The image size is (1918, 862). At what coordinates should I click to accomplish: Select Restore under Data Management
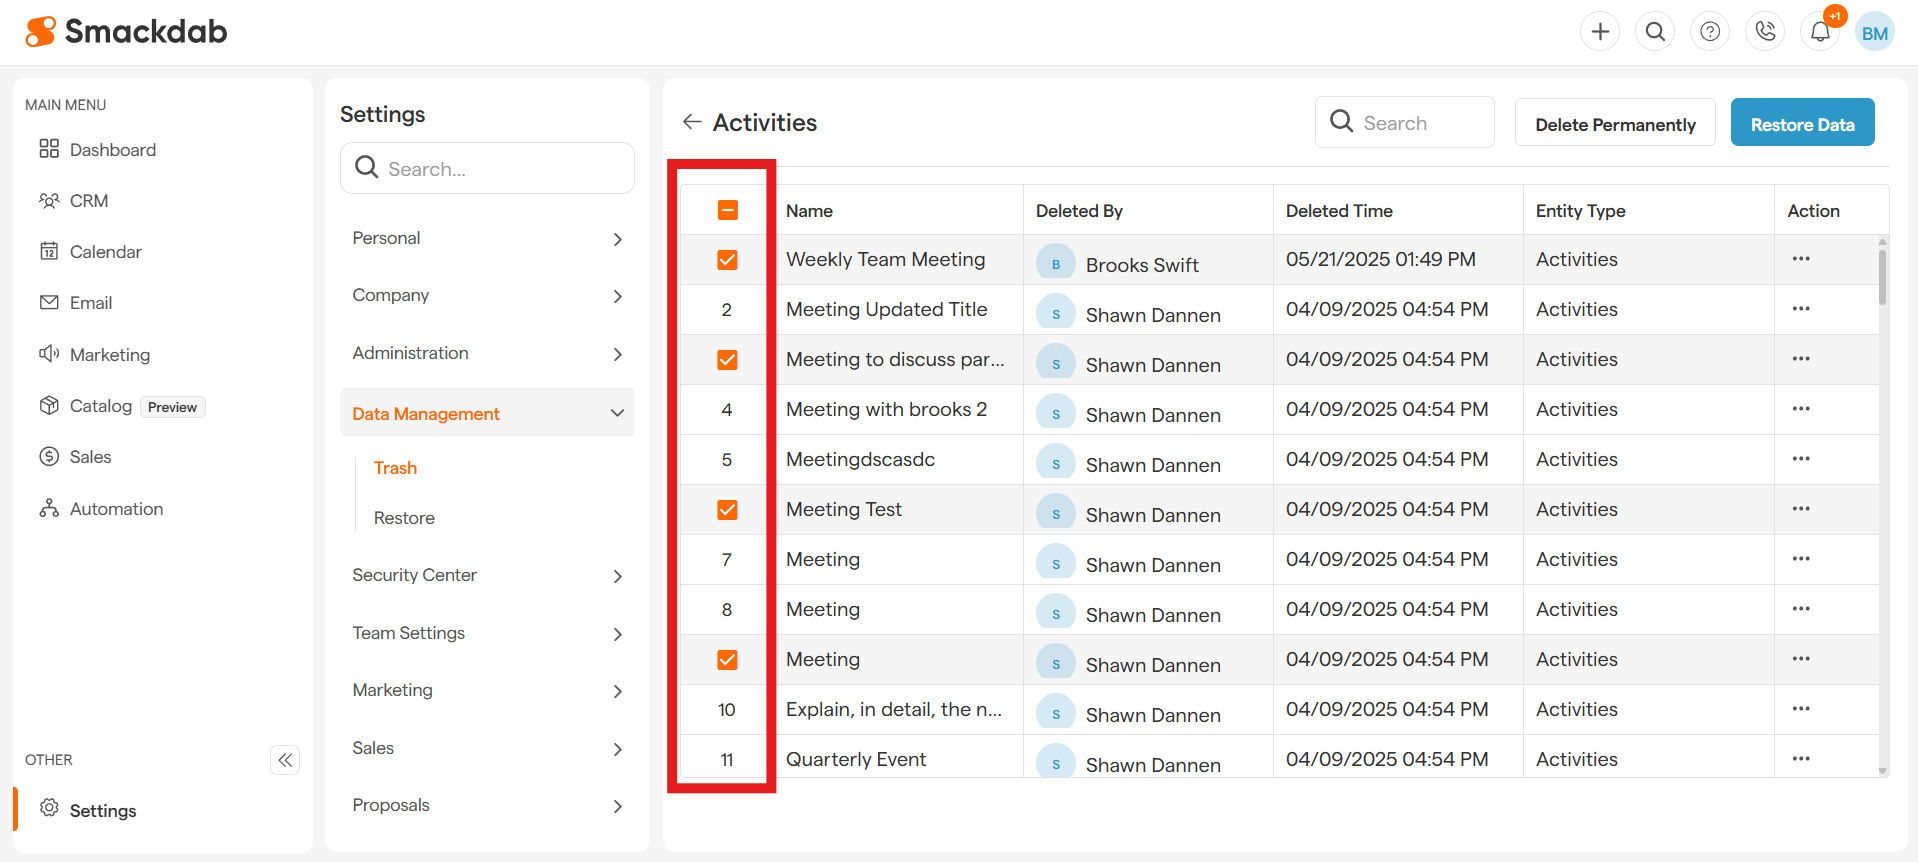point(404,518)
